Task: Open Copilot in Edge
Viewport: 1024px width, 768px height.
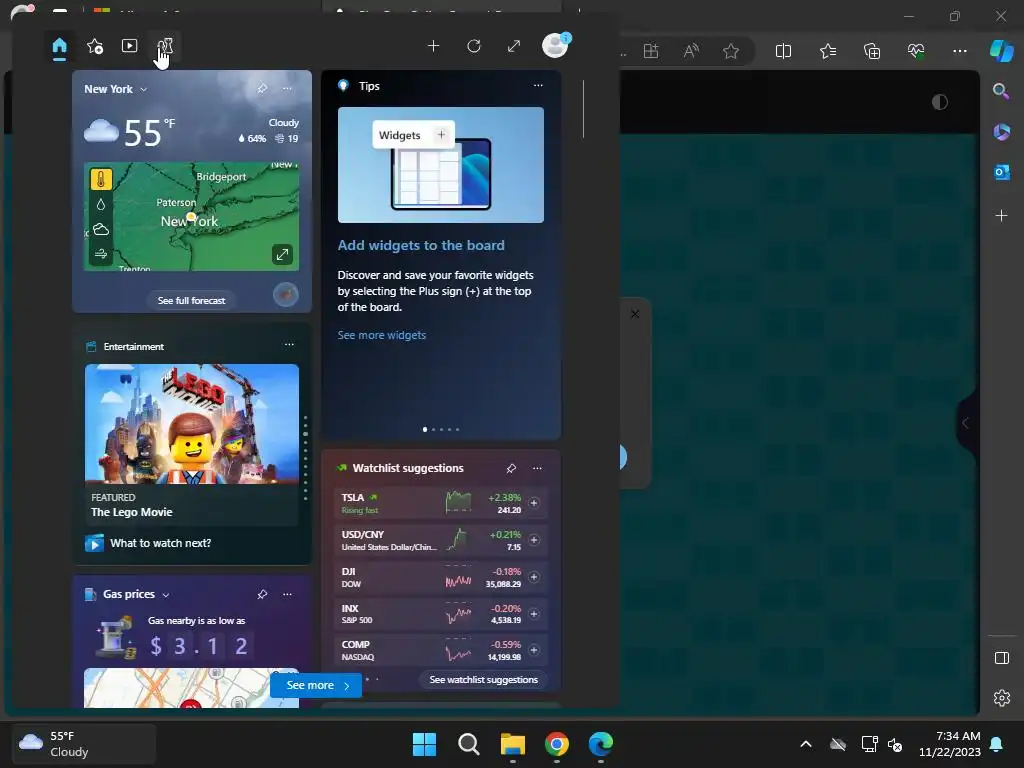Action: click(x=1002, y=51)
